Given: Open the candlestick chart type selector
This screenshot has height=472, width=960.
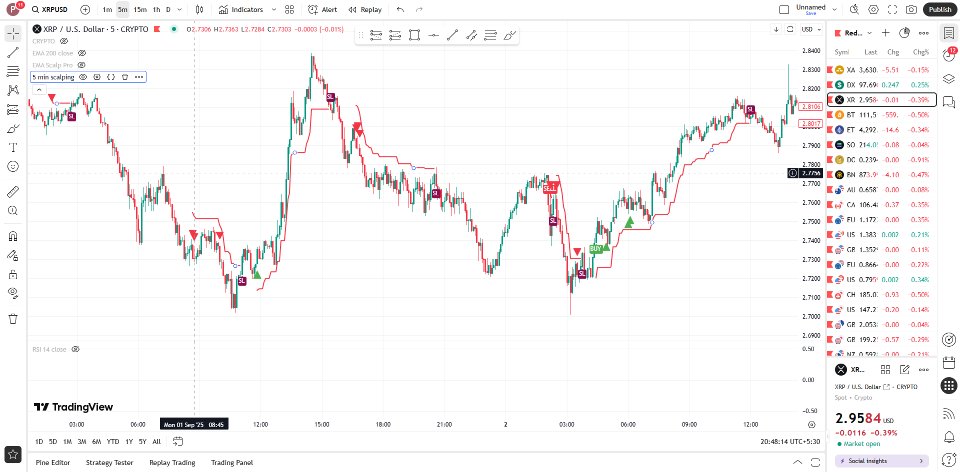Looking at the screenshot, I should point(199,10).
